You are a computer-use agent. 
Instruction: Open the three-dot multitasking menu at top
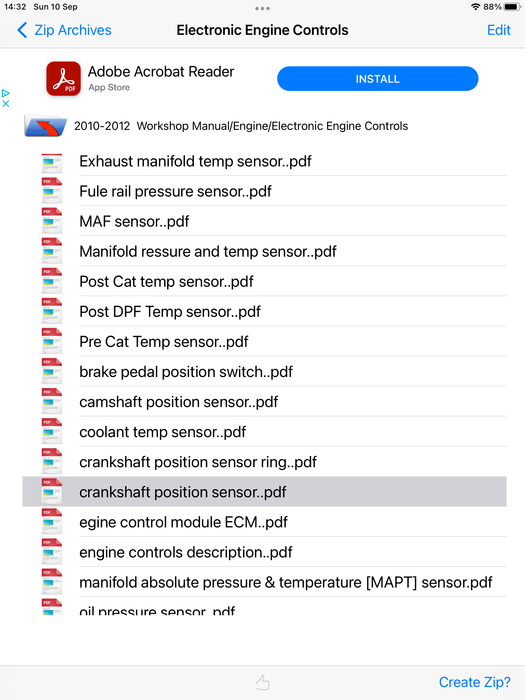tap(262, 8)
